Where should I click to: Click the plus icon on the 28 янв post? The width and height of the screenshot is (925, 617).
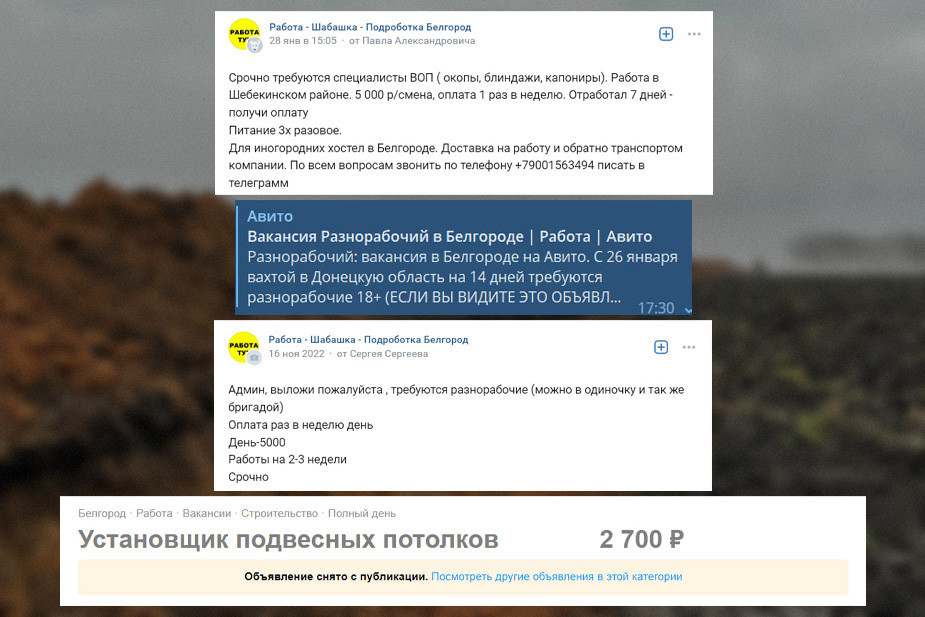pyautogui.click(x=666, y=34)
